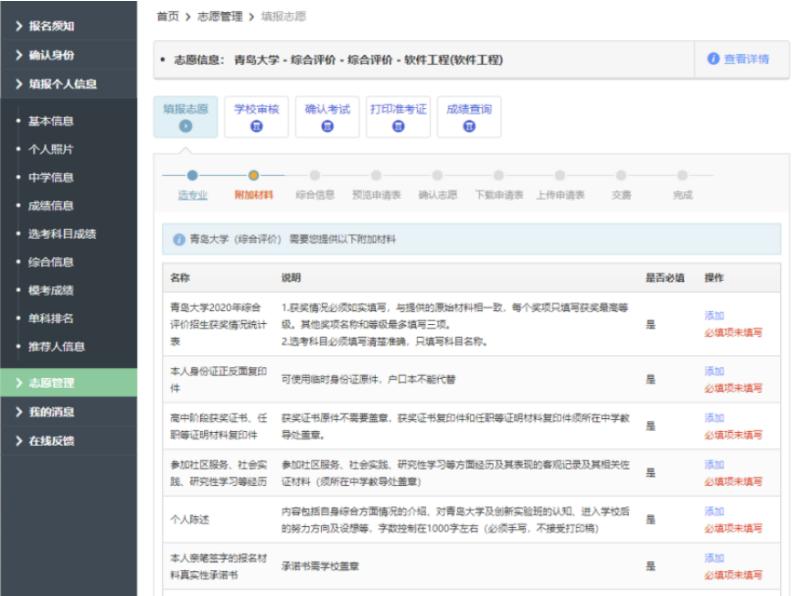The height and width of the screenshot is (596, 793).
Task: Click the info icon in the 青岛大学 notice
Action: coord(179,239)
